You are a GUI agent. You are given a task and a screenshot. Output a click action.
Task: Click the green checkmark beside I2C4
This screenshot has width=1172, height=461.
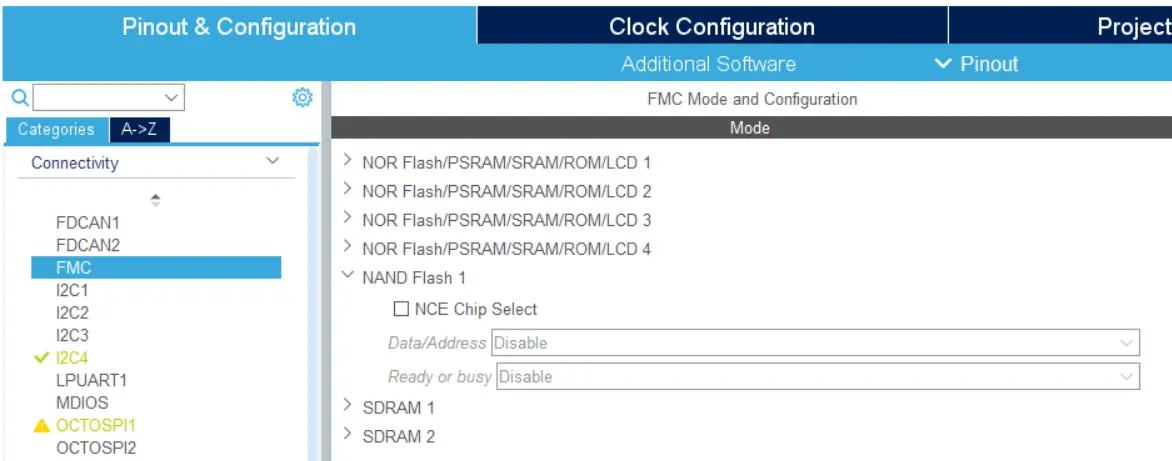(41, 357)
